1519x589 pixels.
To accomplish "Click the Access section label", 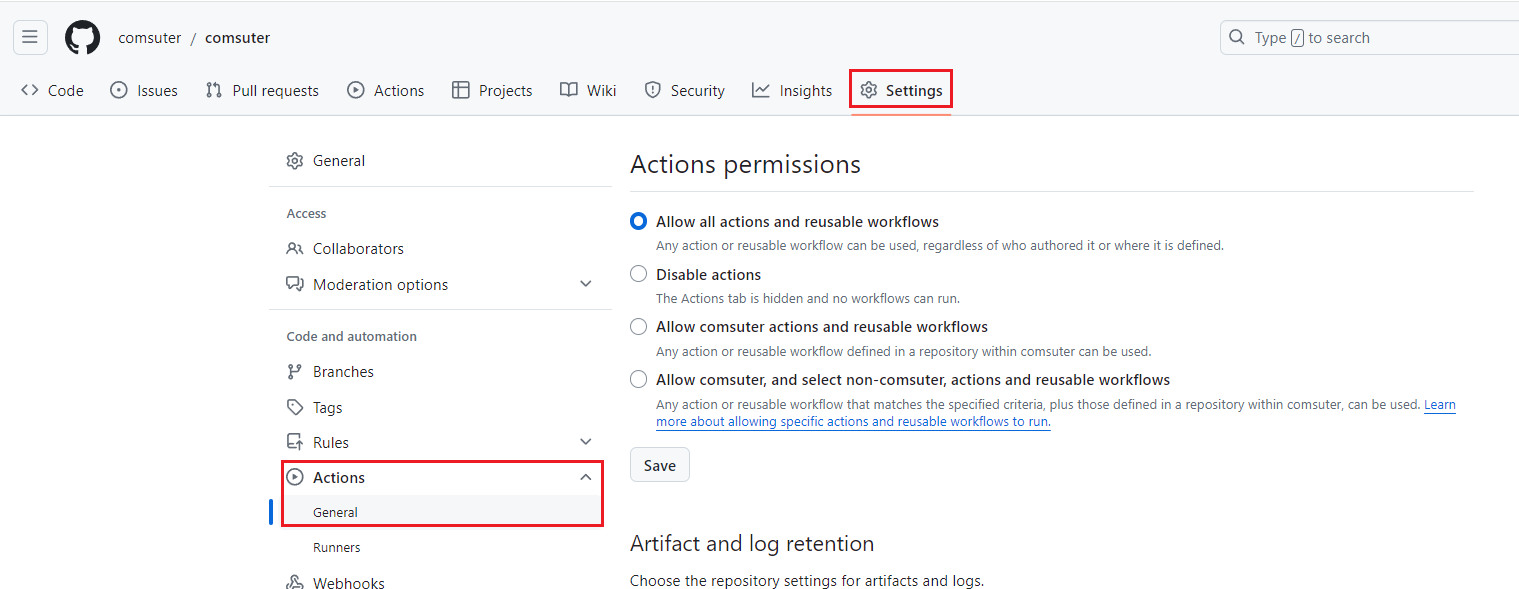I will click(306, 213).
